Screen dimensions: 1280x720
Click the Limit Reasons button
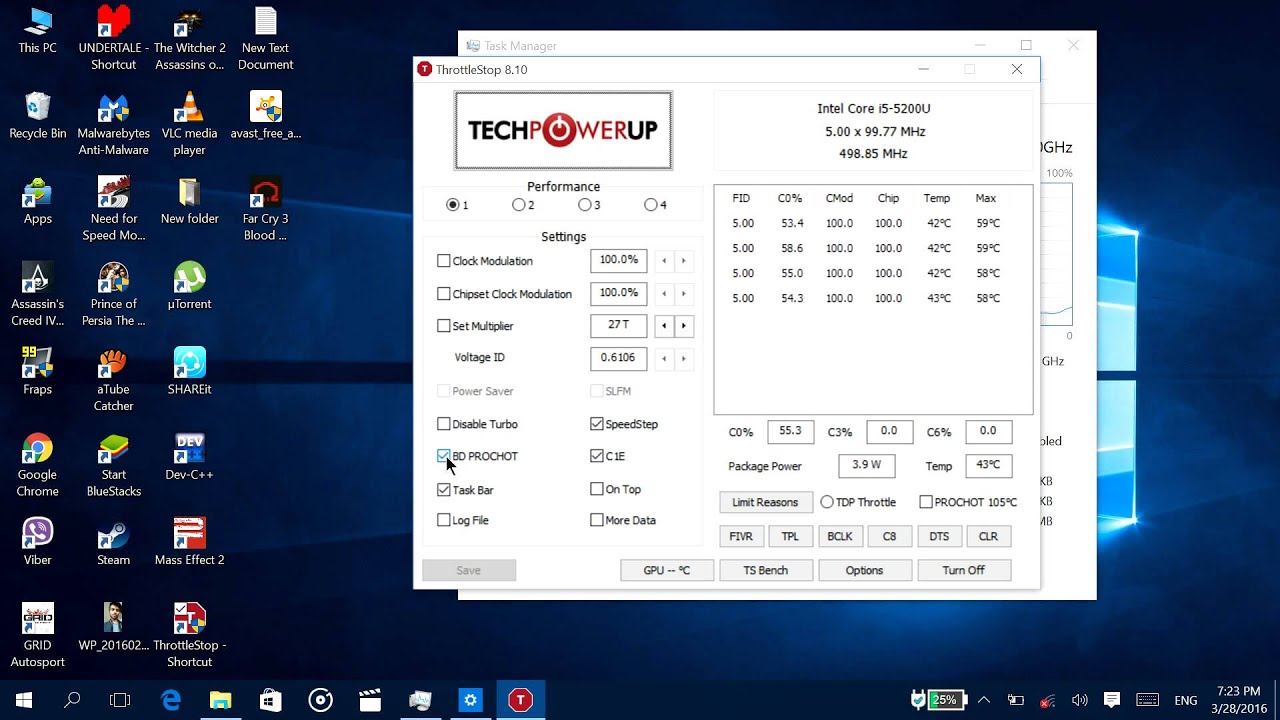tap(765, 502)
